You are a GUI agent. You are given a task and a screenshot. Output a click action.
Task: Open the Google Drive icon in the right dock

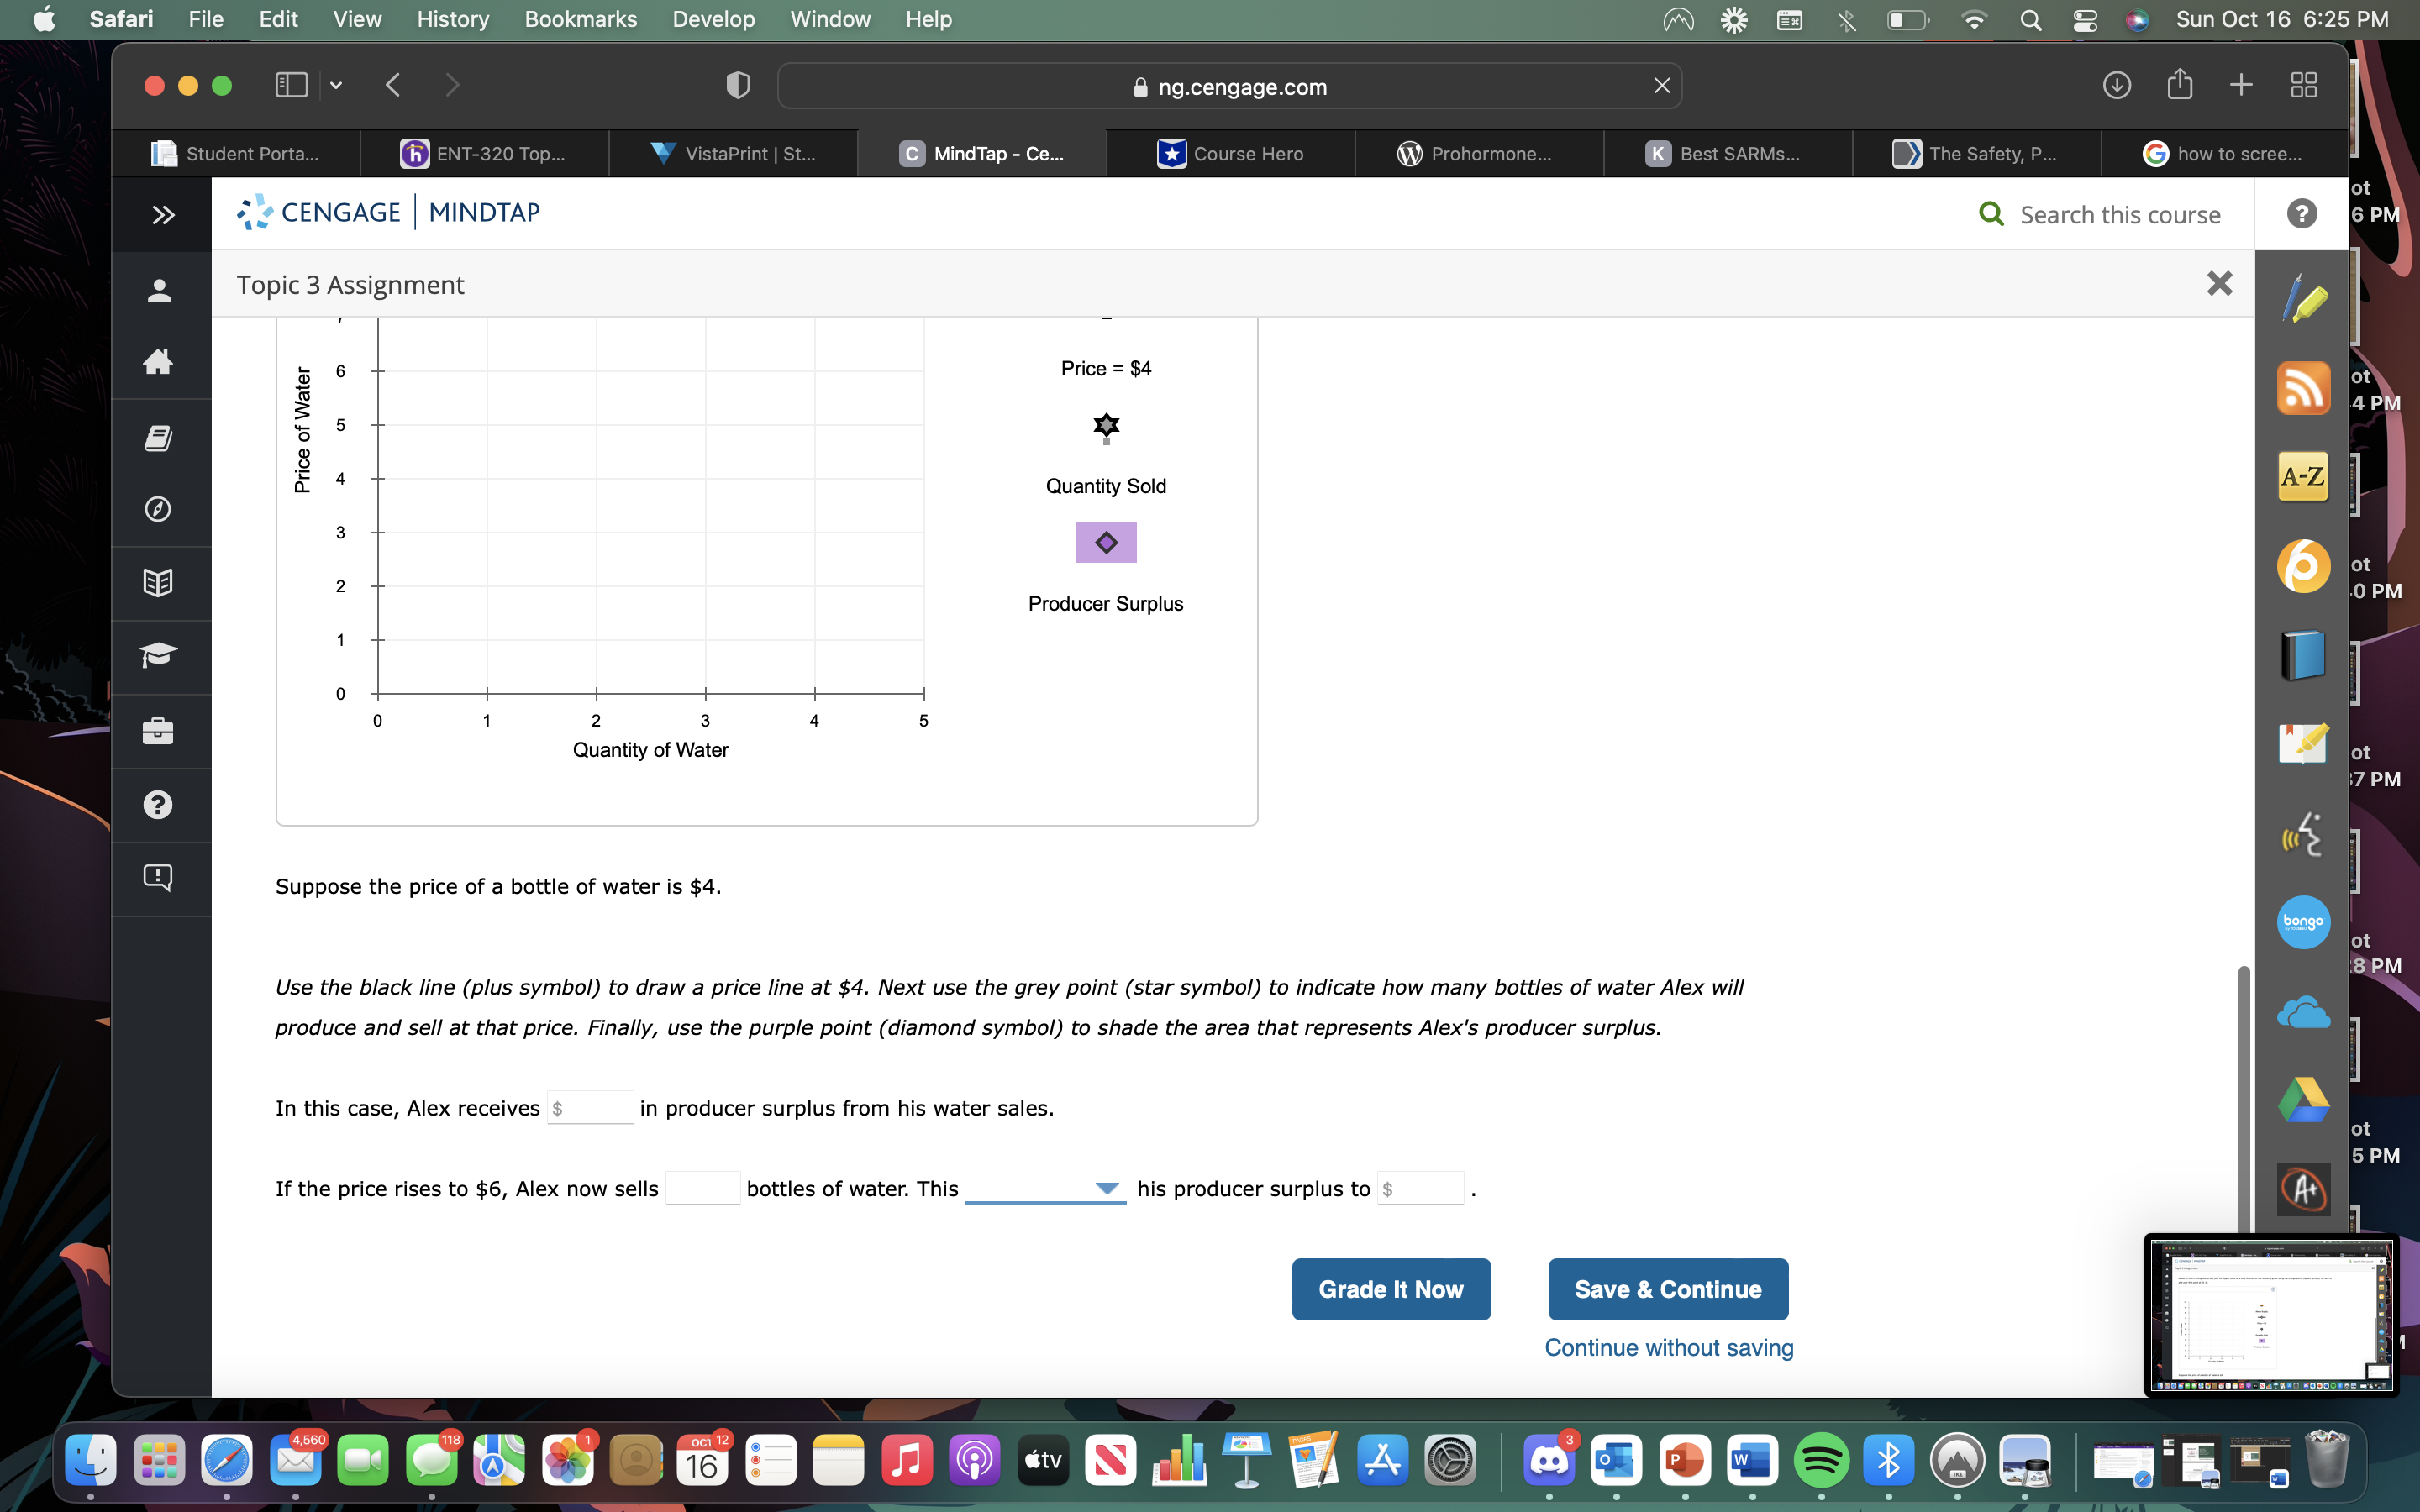[2303, 1100]
